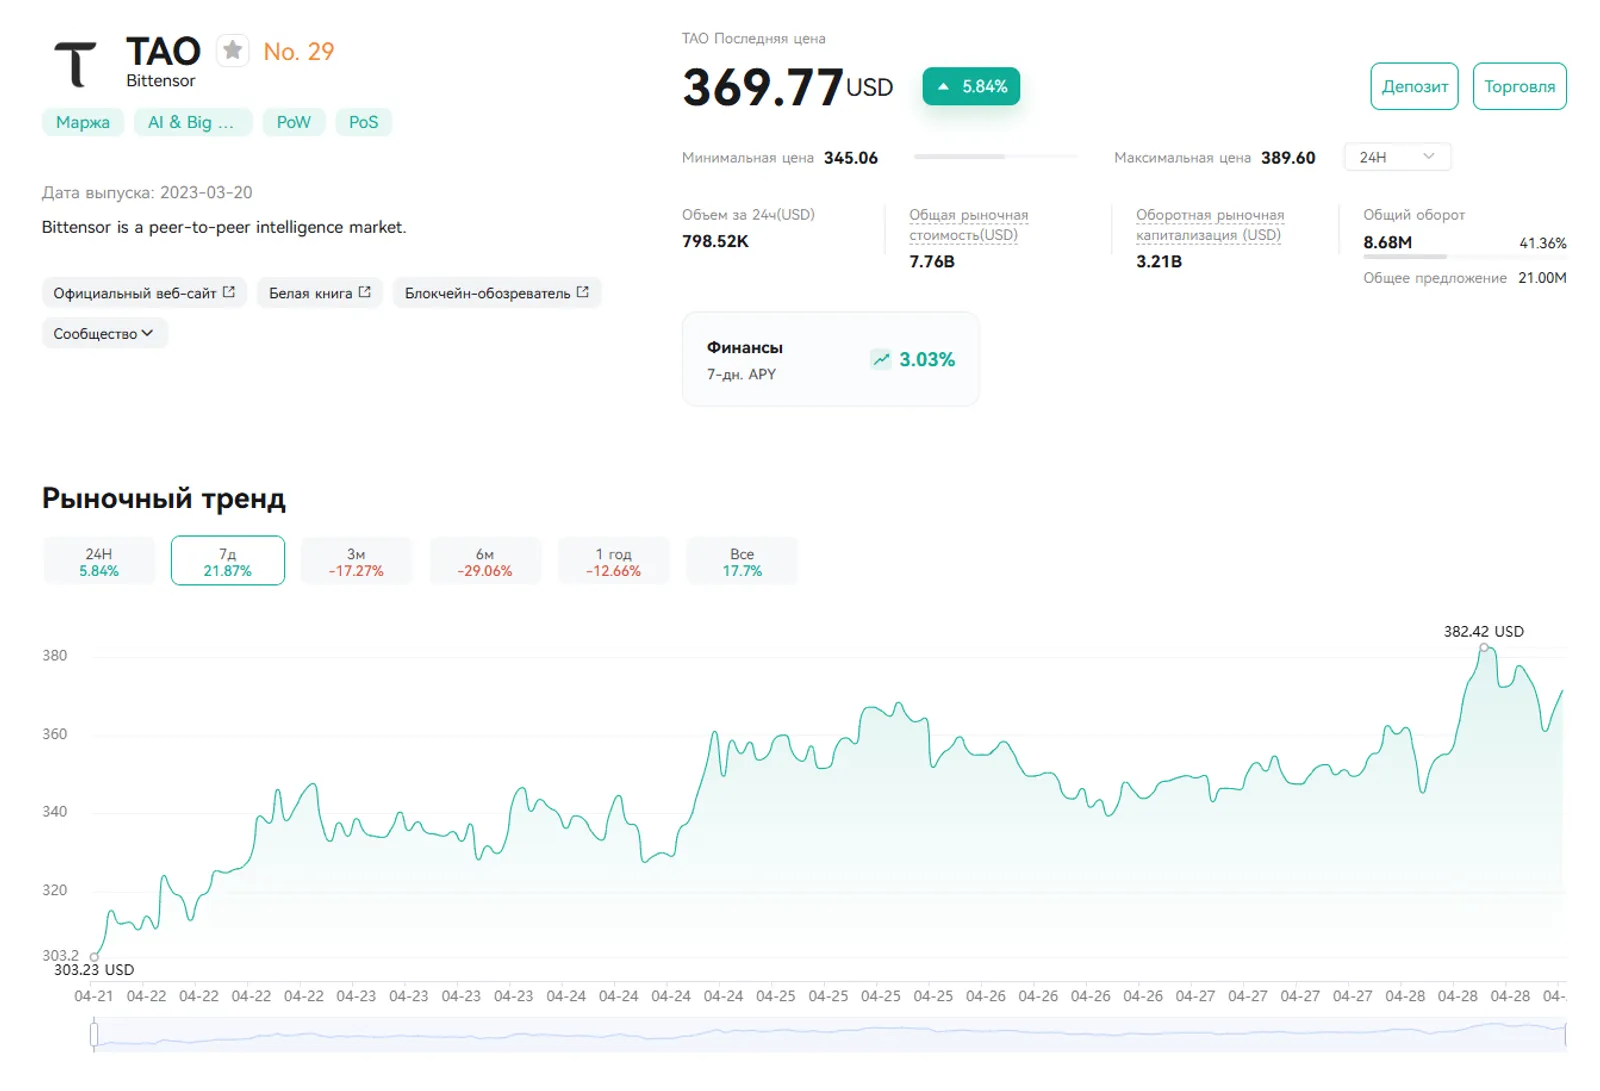Switch chart to 6м period
Screen dimensions: 1600x1091
tap(485, 561)
